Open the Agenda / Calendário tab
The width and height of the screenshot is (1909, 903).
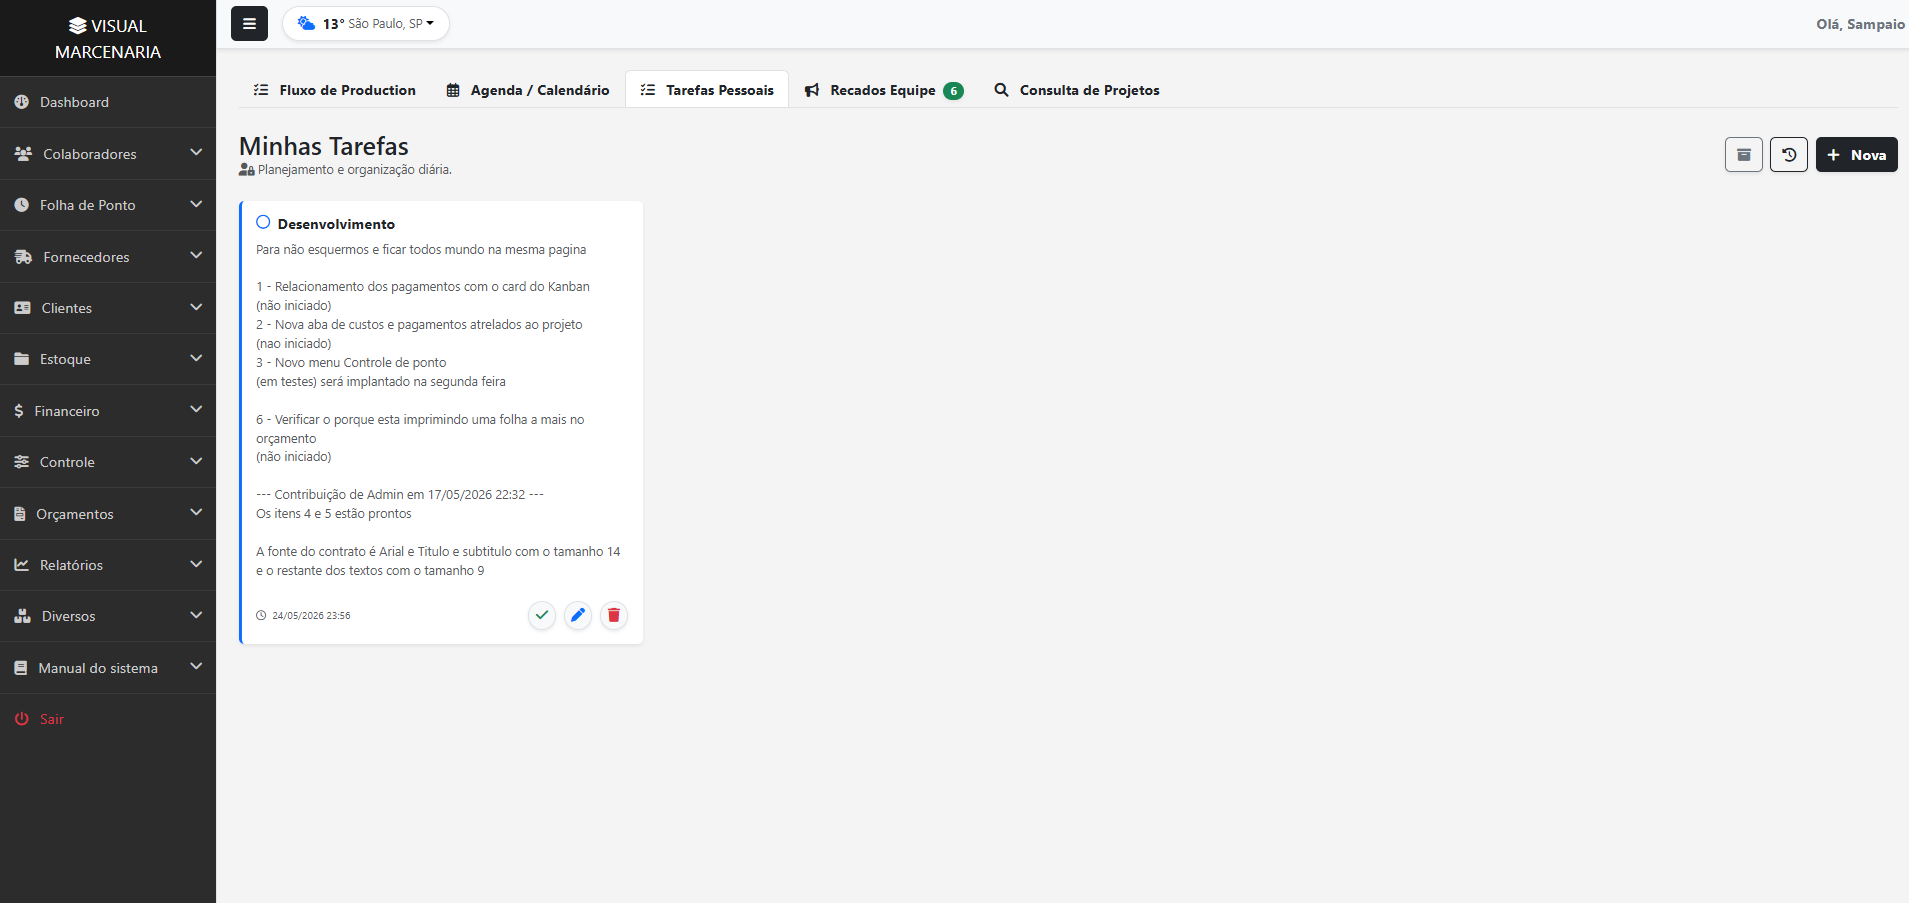click(x=528, y=90)
